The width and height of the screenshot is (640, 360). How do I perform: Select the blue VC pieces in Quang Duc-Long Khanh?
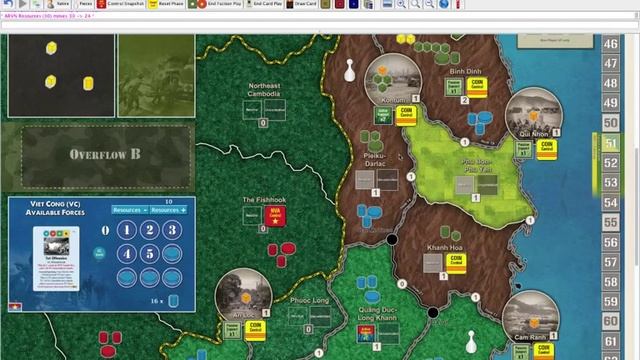pyautogui.click(x=368, y=289)
